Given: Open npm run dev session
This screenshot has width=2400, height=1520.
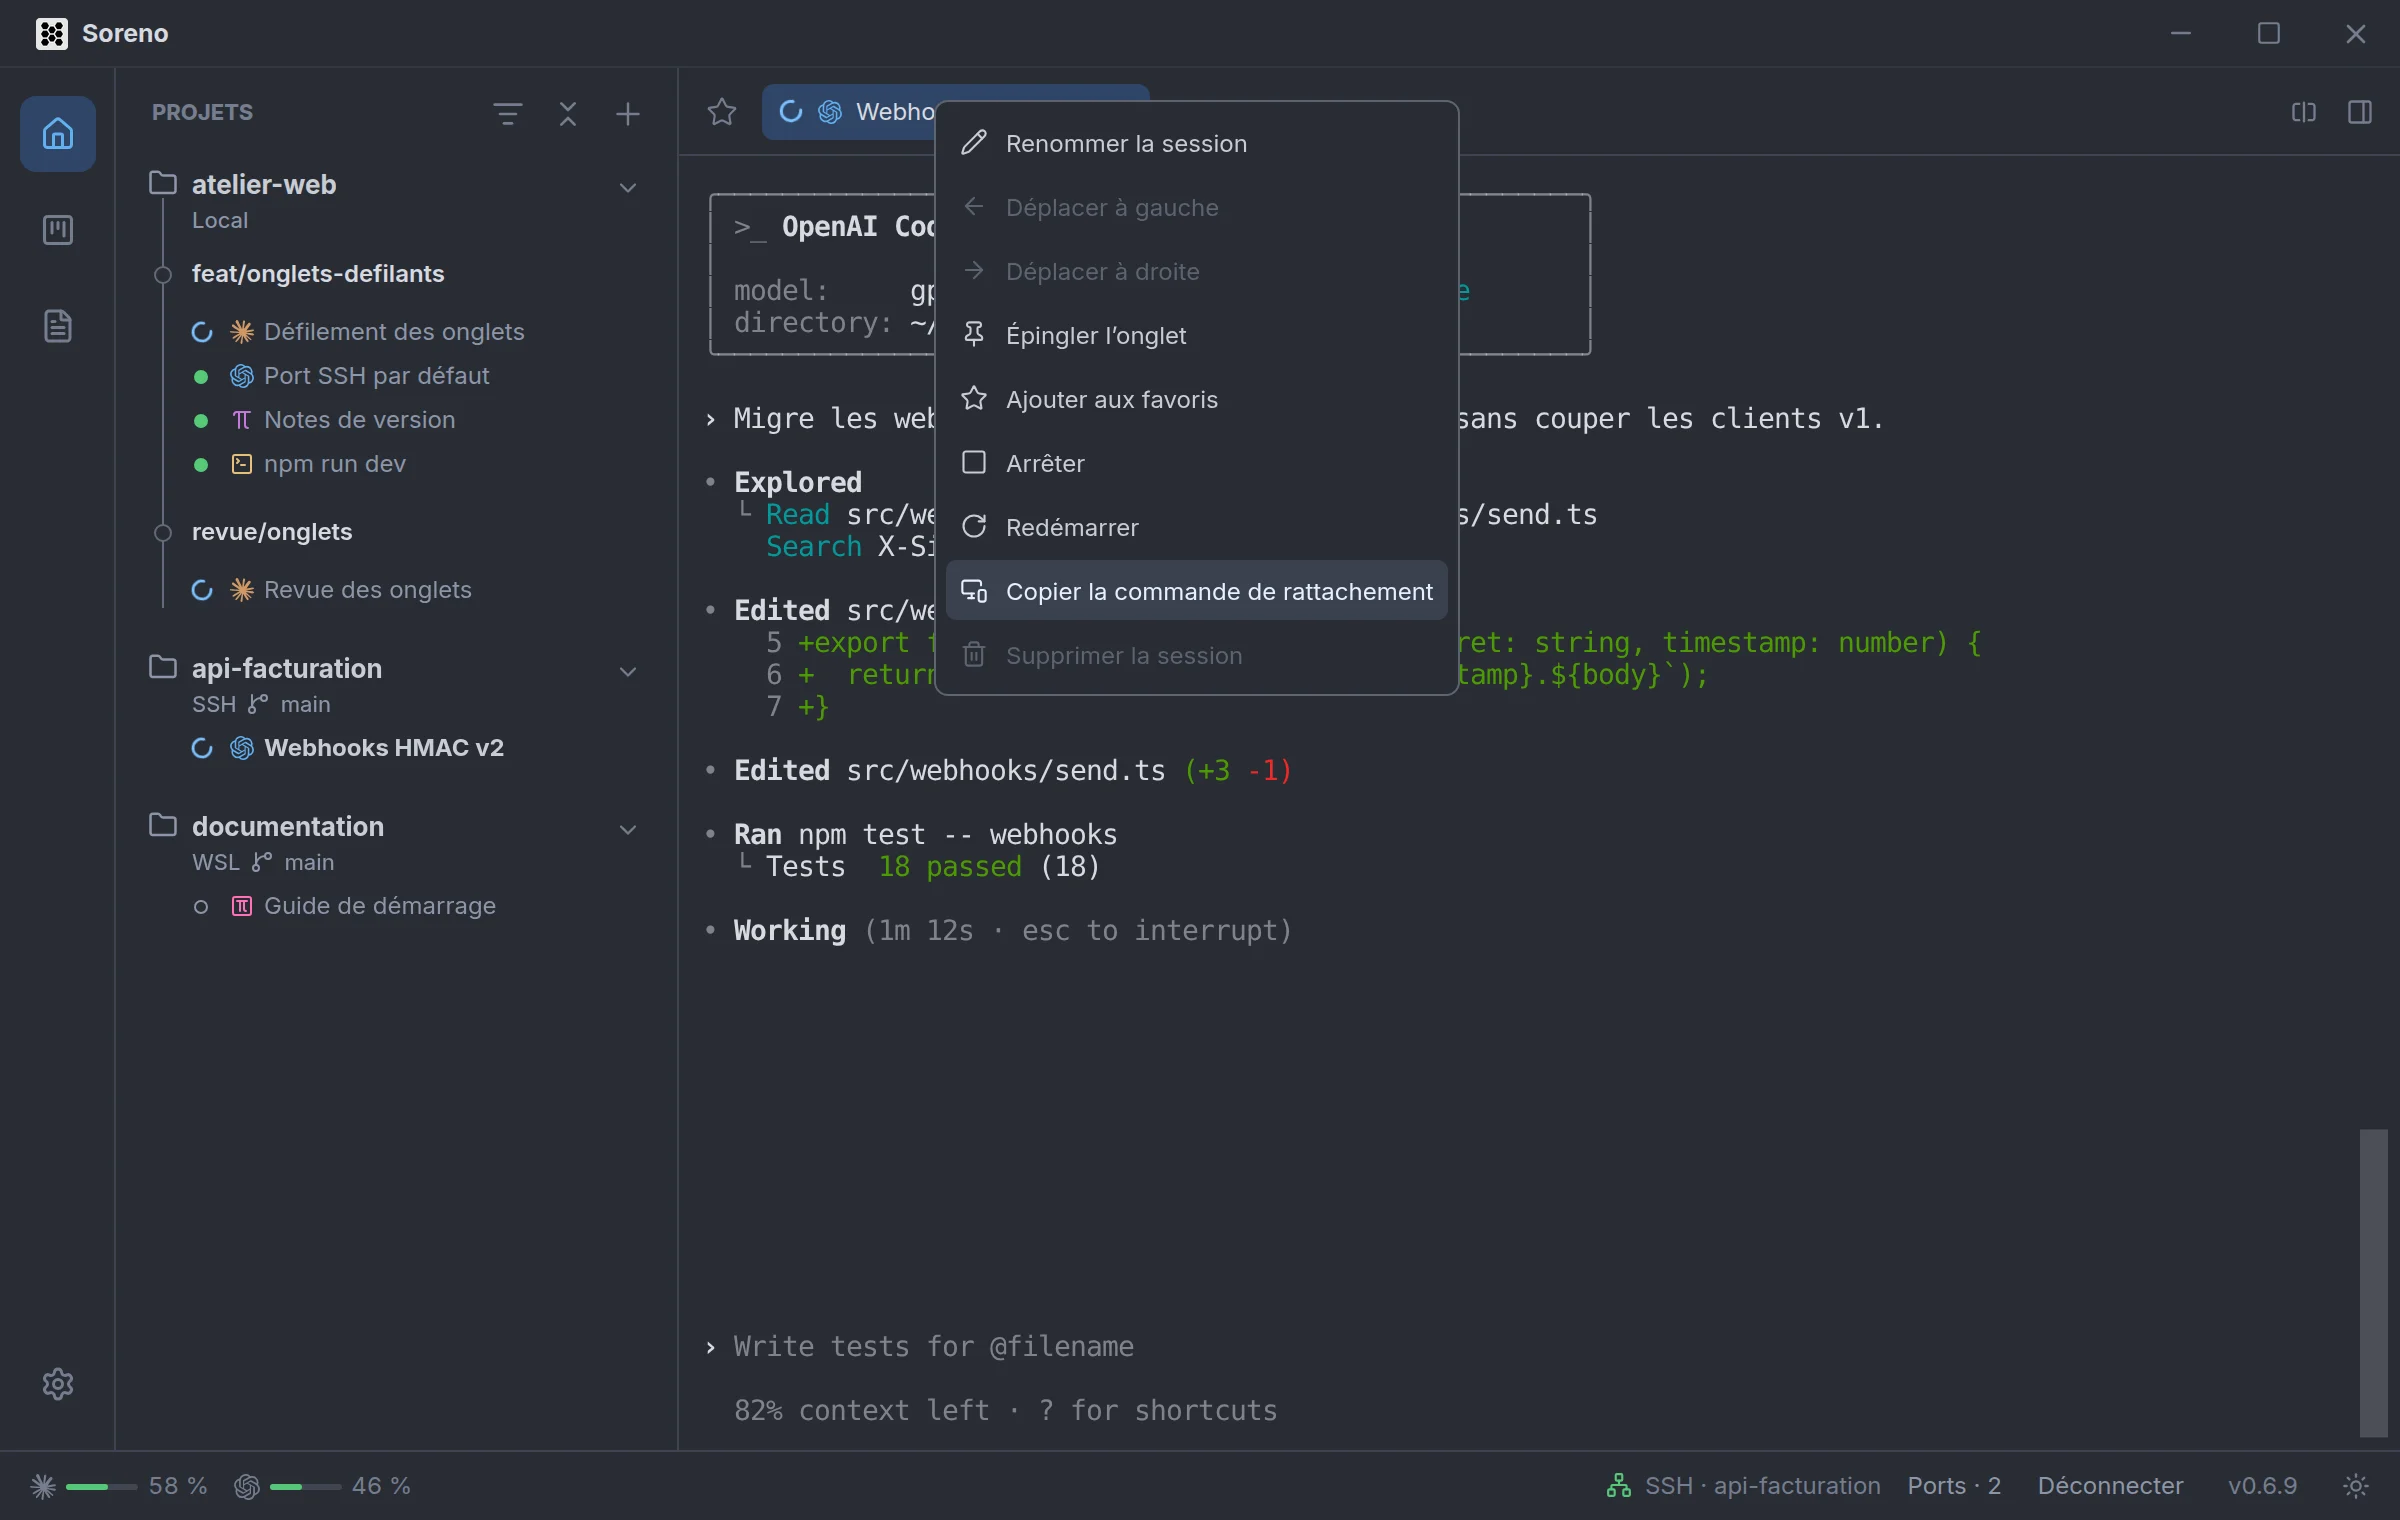Looking at the screenshot, I should point(335,464).
